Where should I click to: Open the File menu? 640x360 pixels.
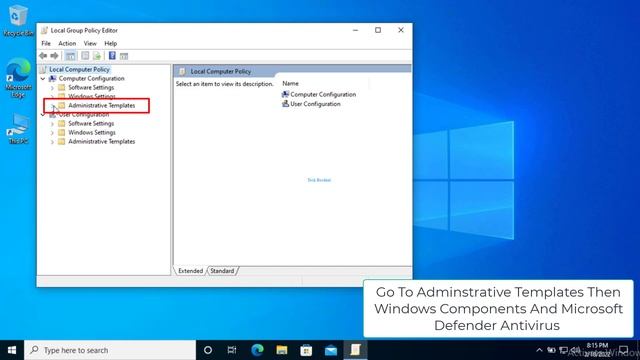46,43
